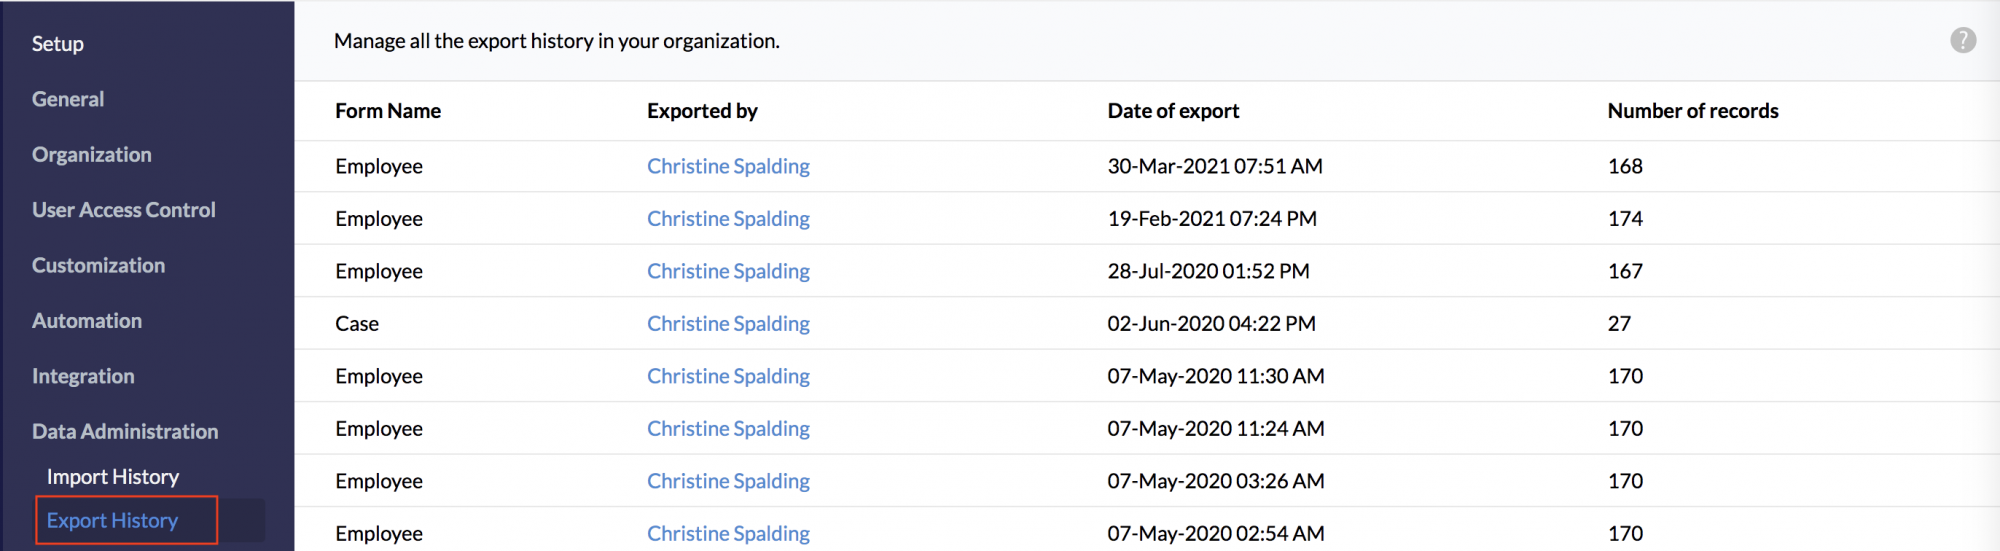Open Import History page
This screenshot has height=551, width=2000.
[113, 477]
